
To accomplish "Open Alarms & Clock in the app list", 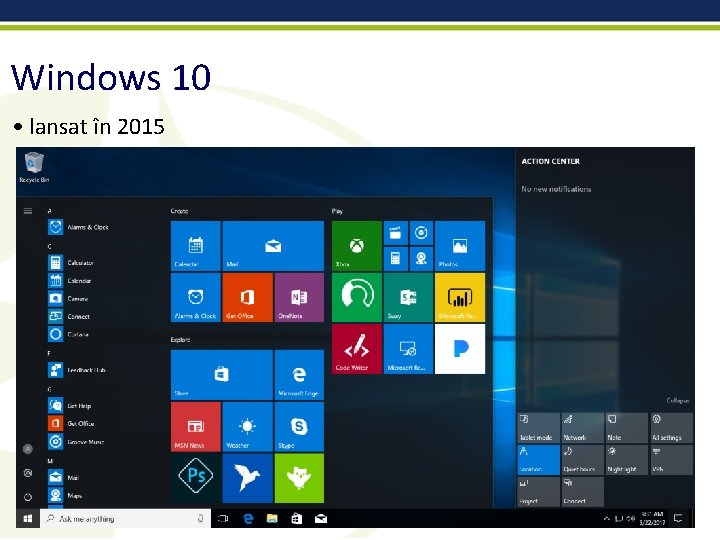I will click(78, 227).
